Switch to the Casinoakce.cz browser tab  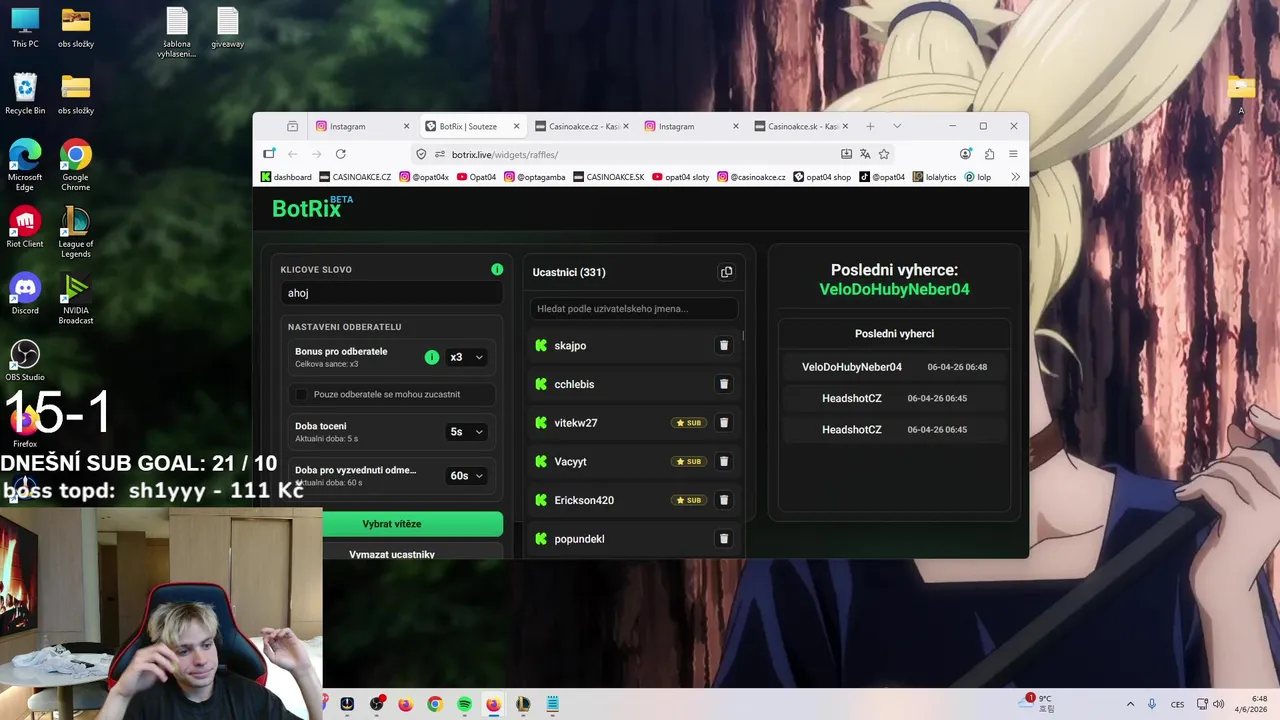[583, 126]
